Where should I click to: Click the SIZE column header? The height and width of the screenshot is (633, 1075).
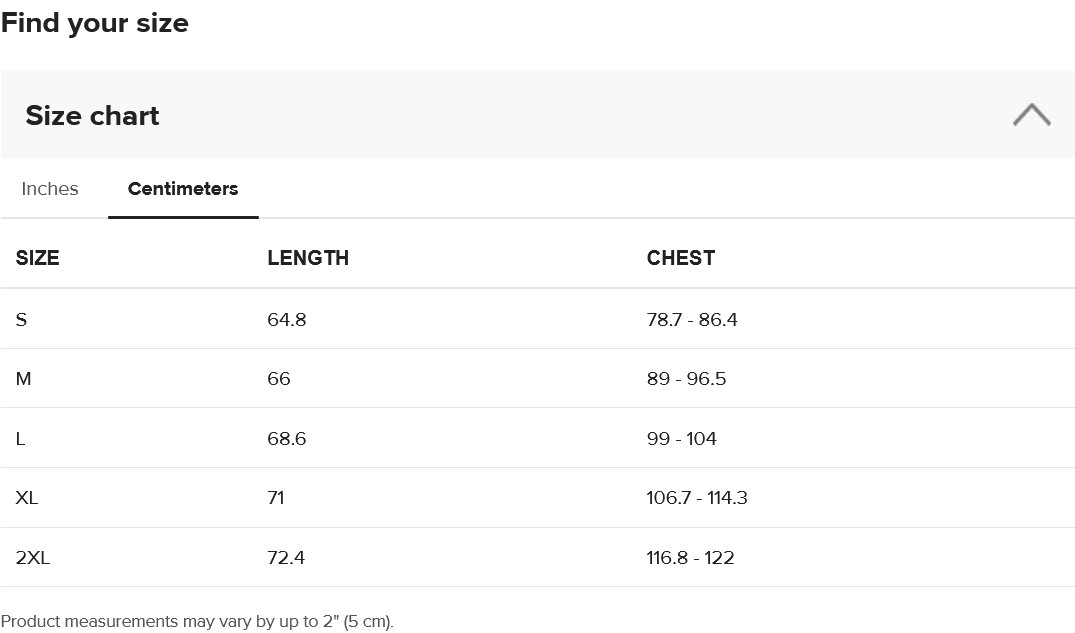(38, 258)
